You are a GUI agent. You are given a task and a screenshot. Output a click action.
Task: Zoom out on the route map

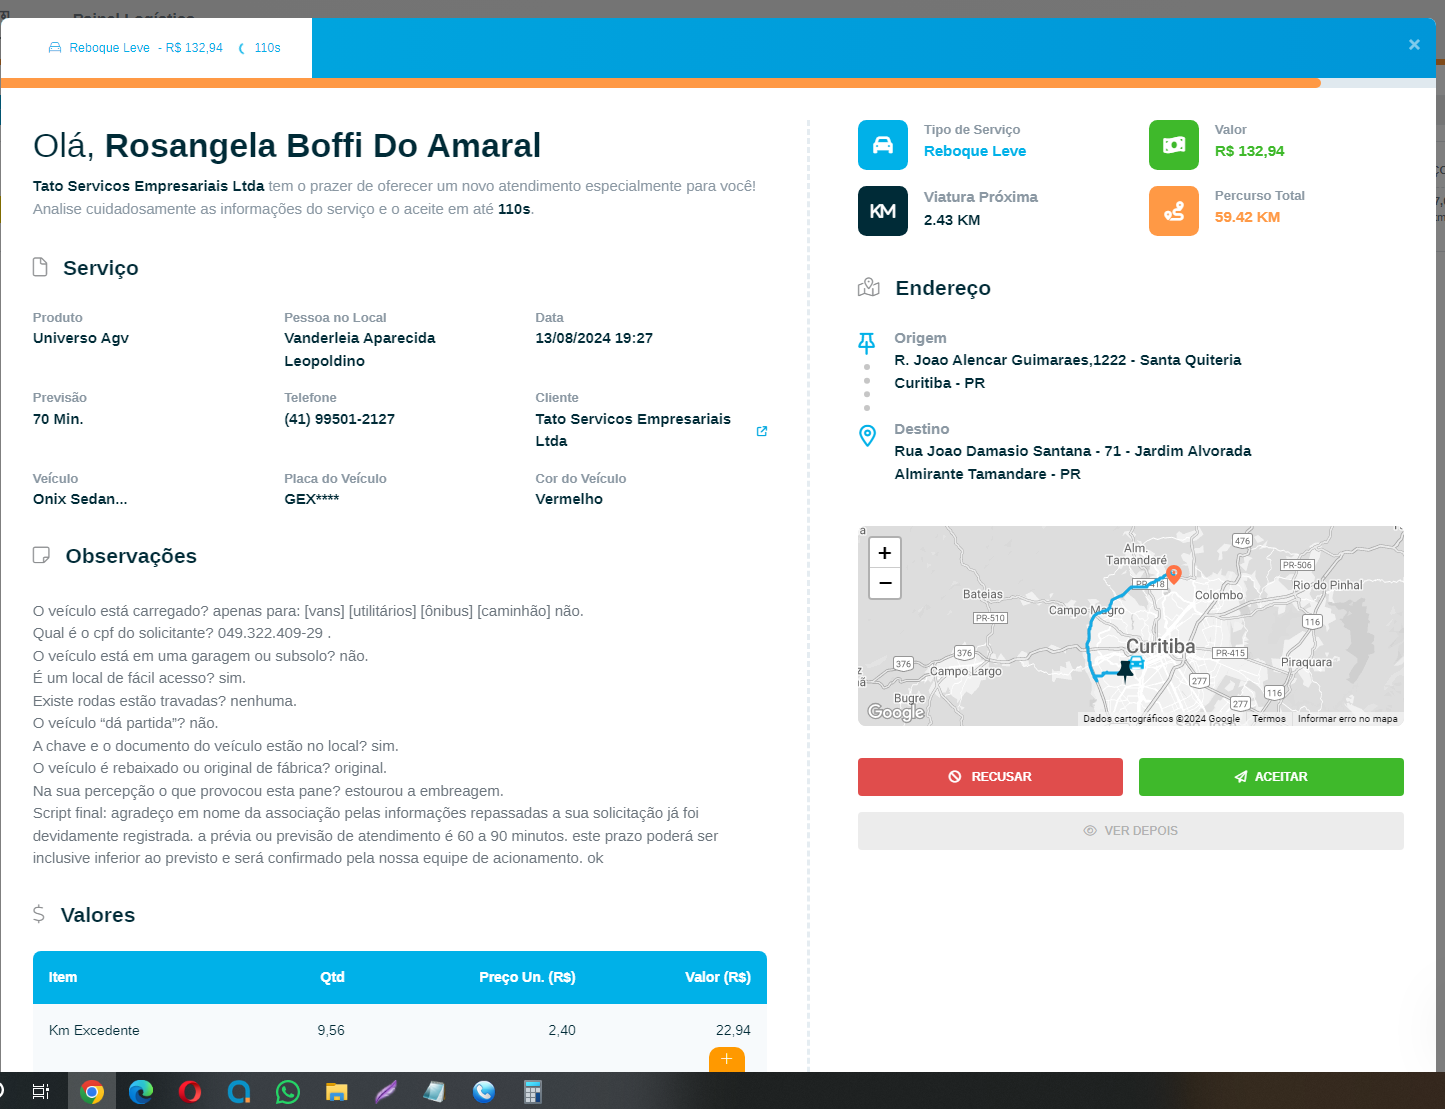tap(885, 583)
